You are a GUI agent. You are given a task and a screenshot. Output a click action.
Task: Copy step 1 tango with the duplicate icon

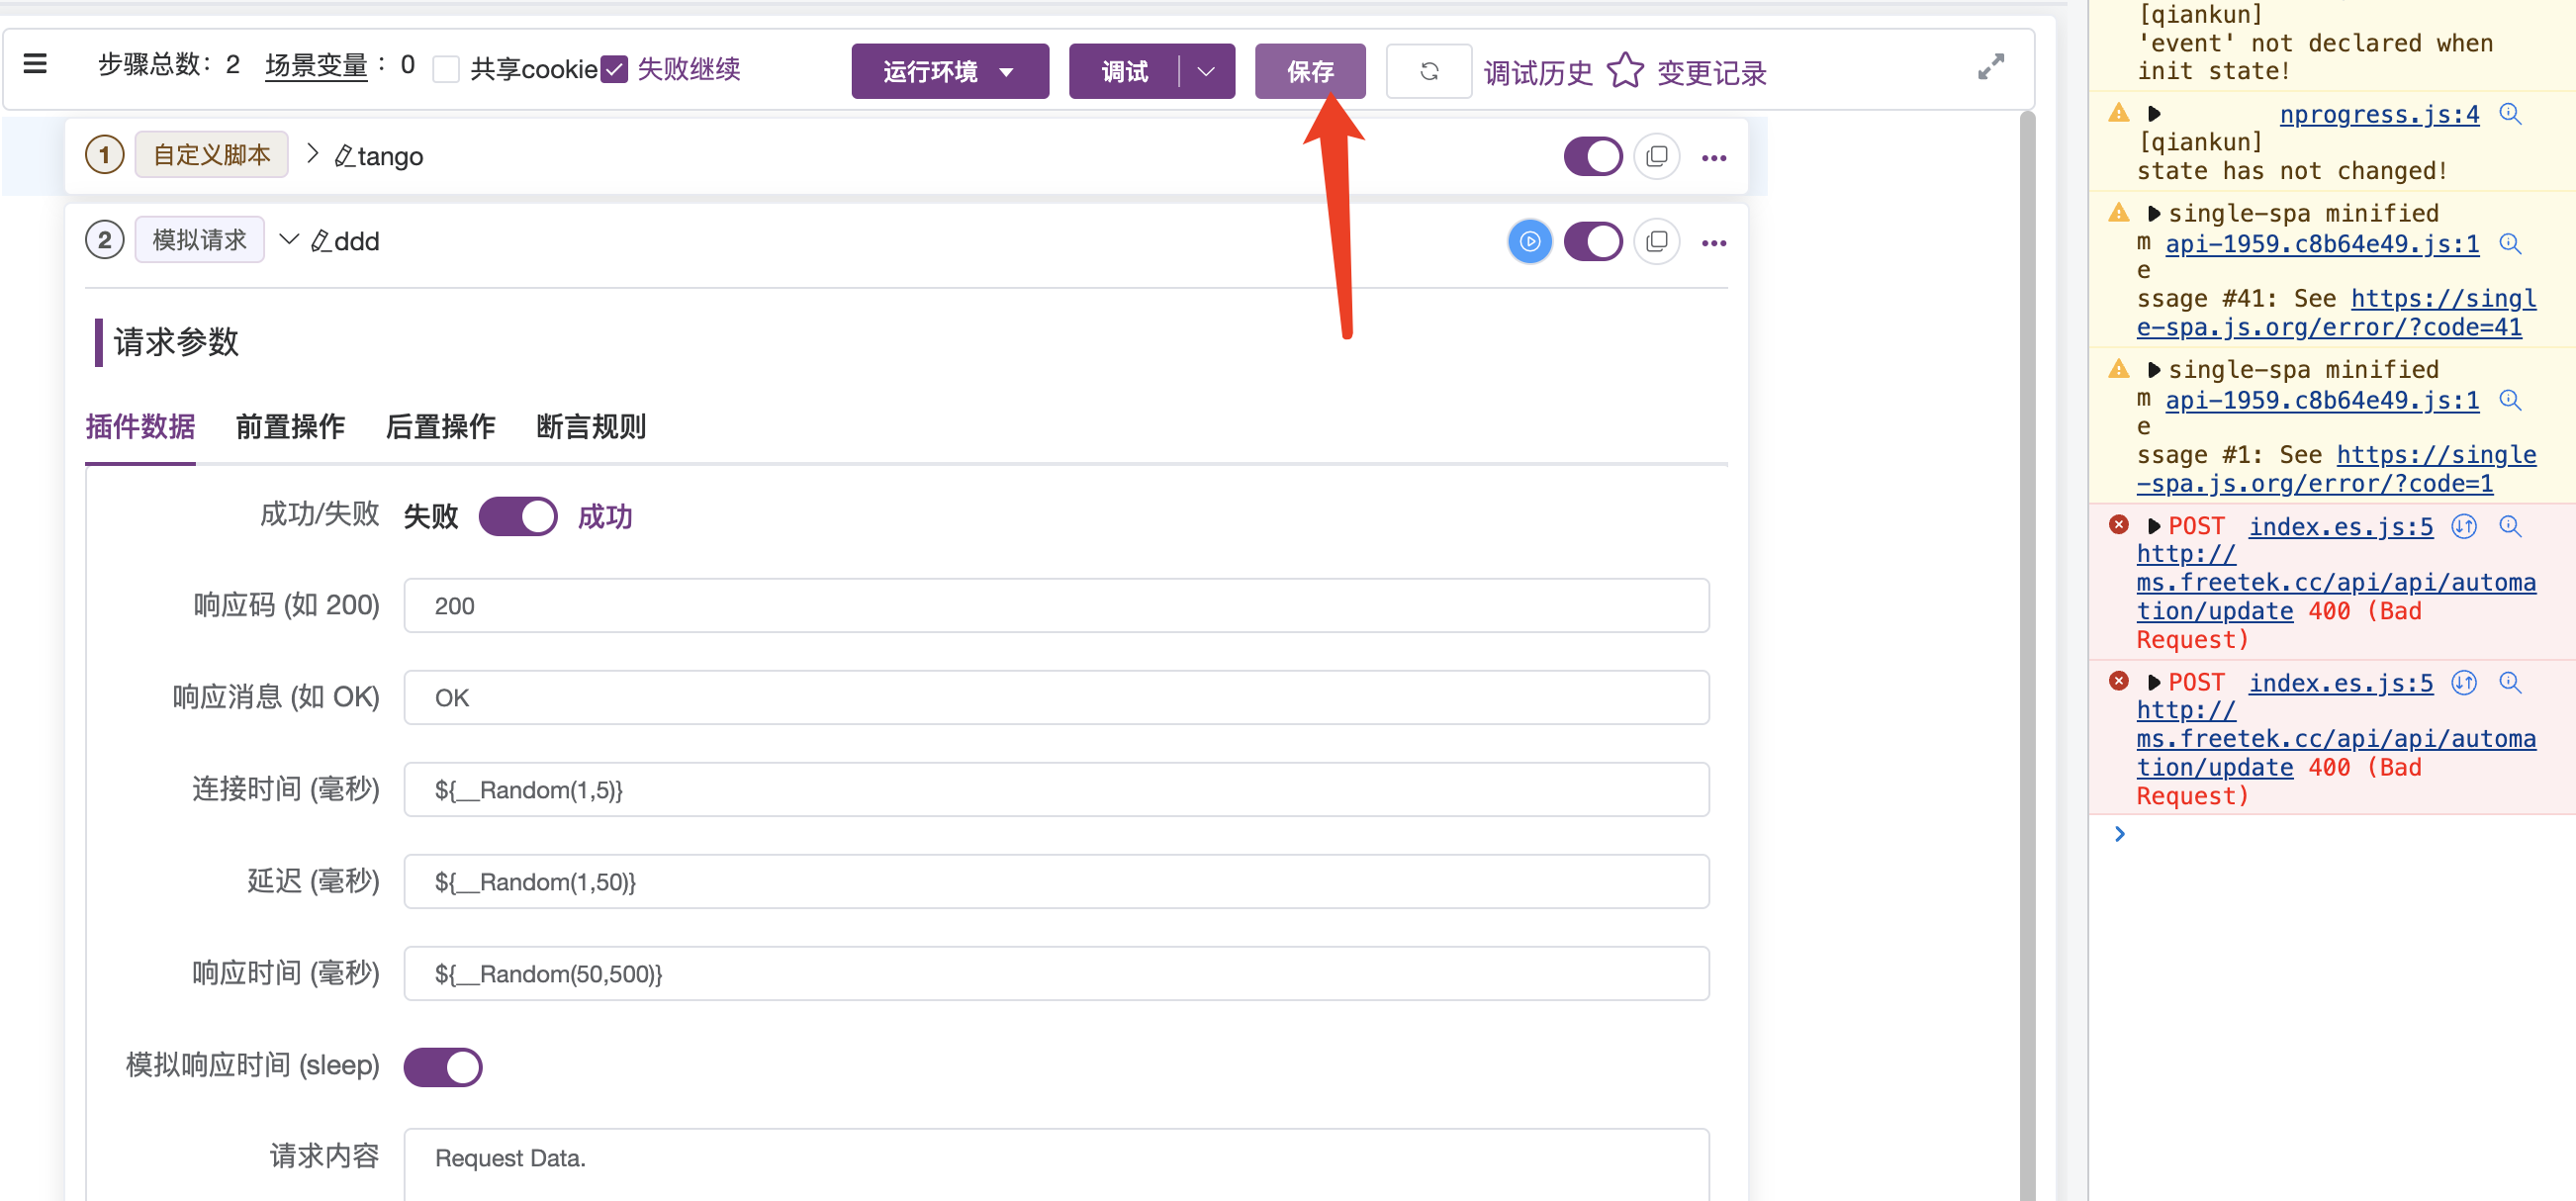coord(1656,157)
